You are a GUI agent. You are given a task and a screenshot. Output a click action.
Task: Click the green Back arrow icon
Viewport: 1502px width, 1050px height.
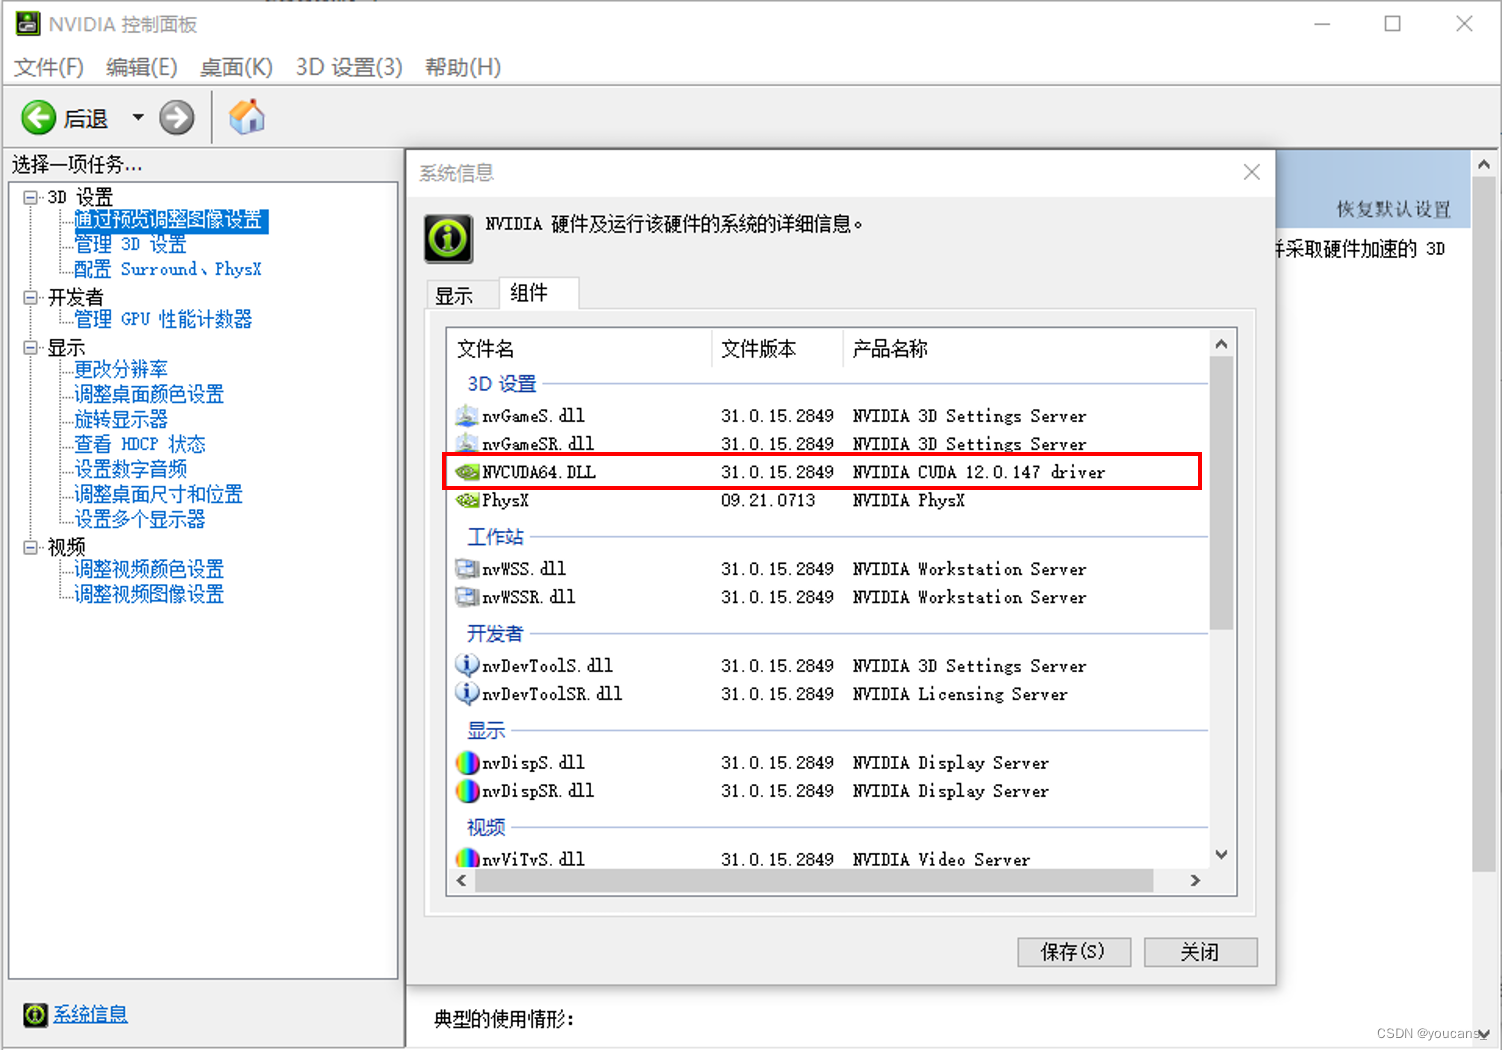pos(39,118)
